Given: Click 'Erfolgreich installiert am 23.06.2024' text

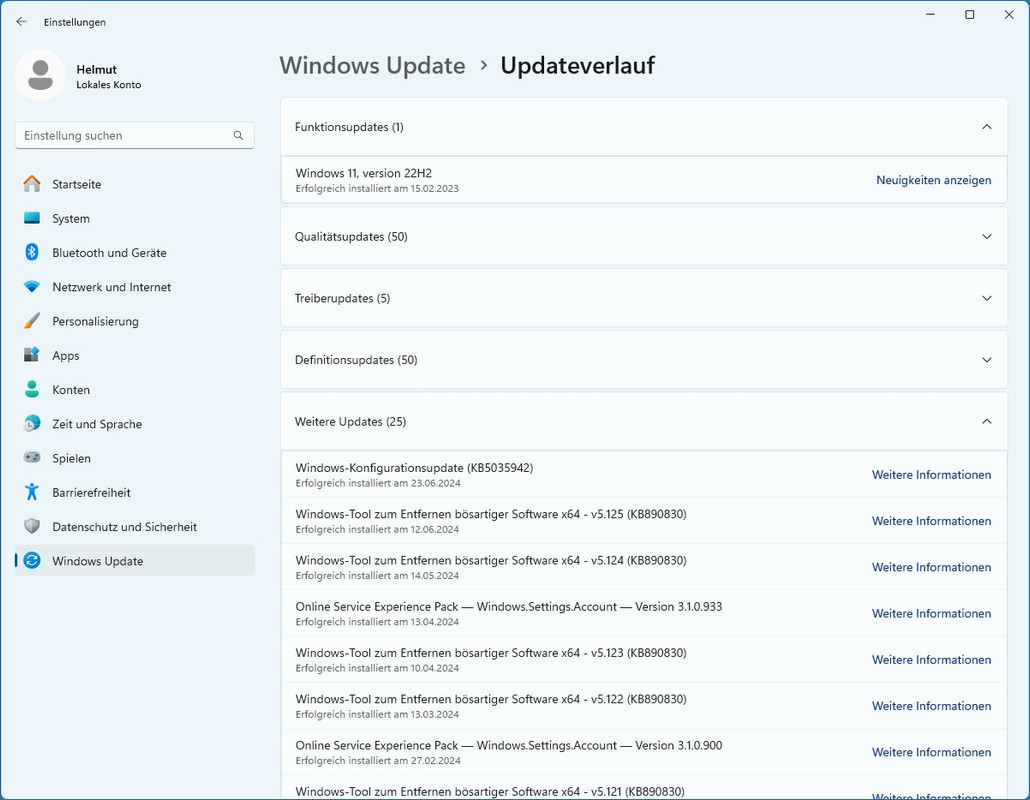Looking at the screenshot, I should point(378,483).
